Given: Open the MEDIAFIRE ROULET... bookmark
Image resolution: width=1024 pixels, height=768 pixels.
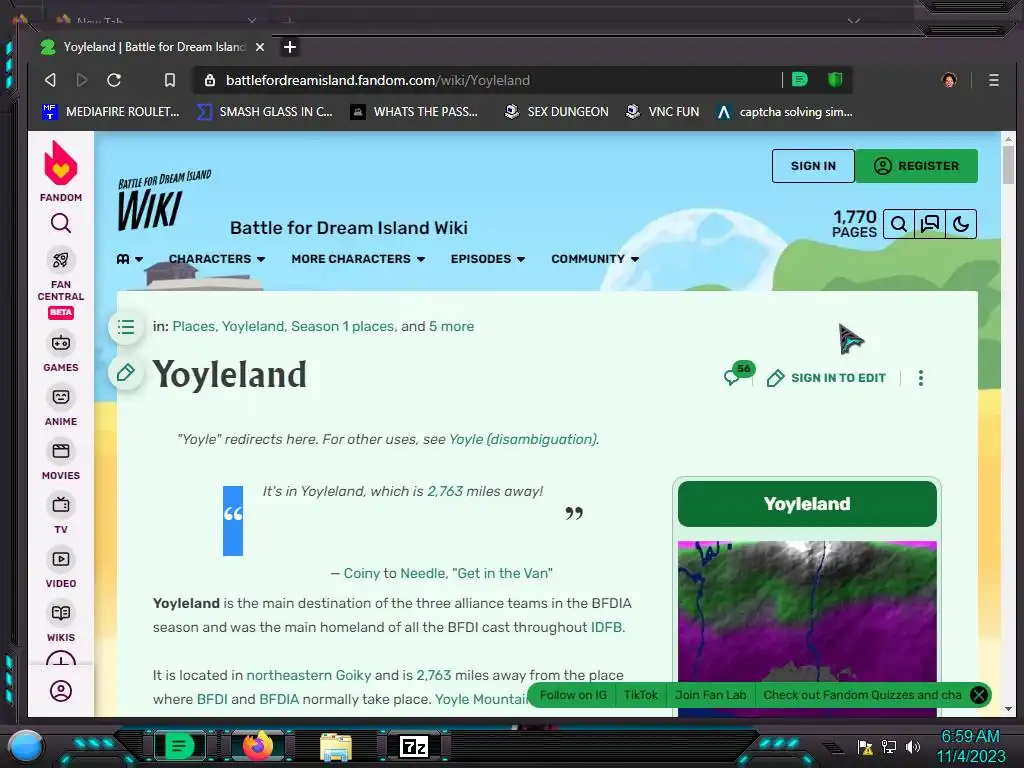Looking at the screenshot, I should point(111,112).
